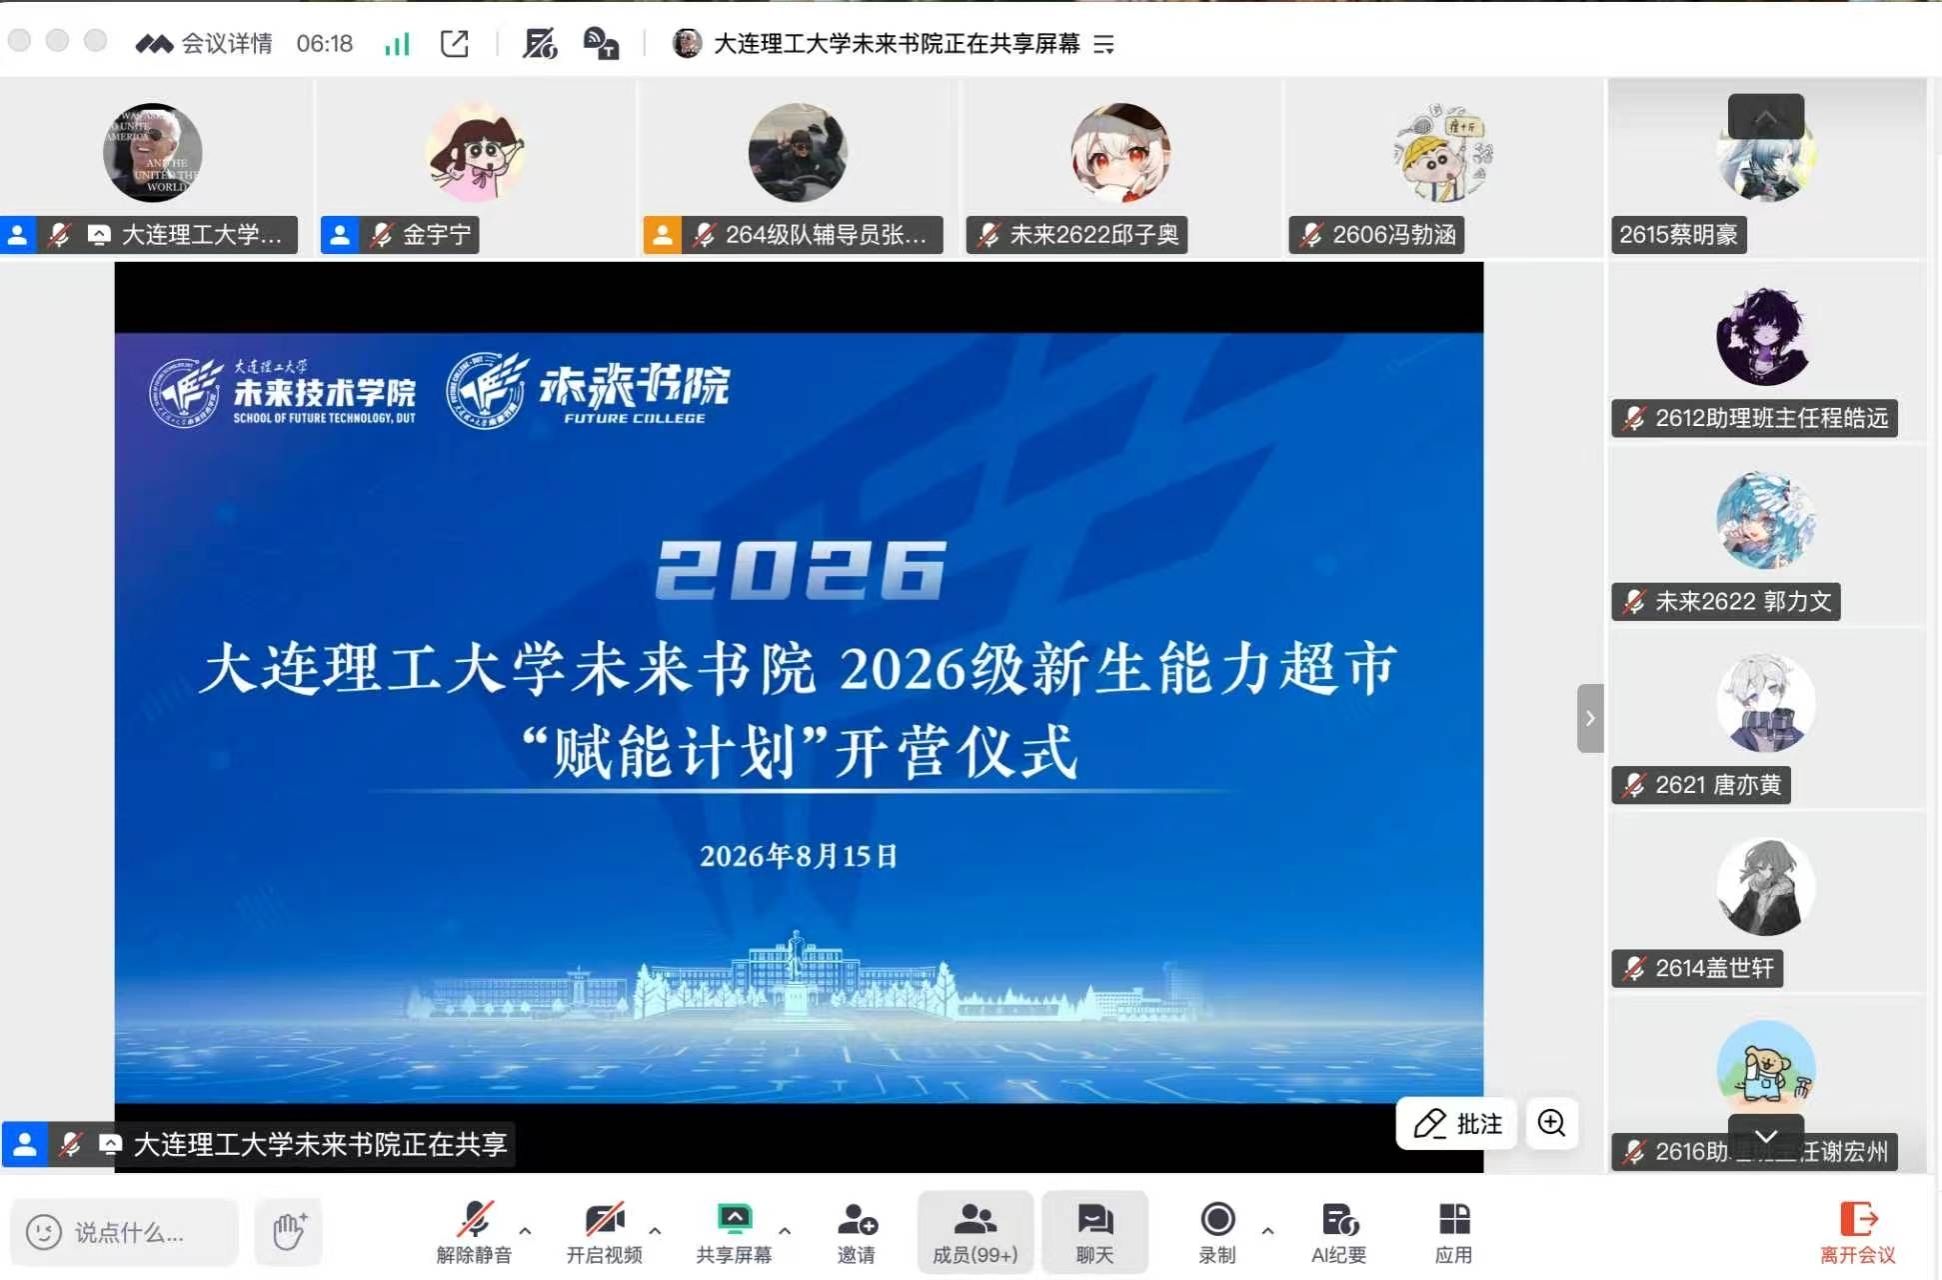Select 2606冯勃涵's avatar
Viewport: 1942px width, 1280px height.
[1442, 153]
